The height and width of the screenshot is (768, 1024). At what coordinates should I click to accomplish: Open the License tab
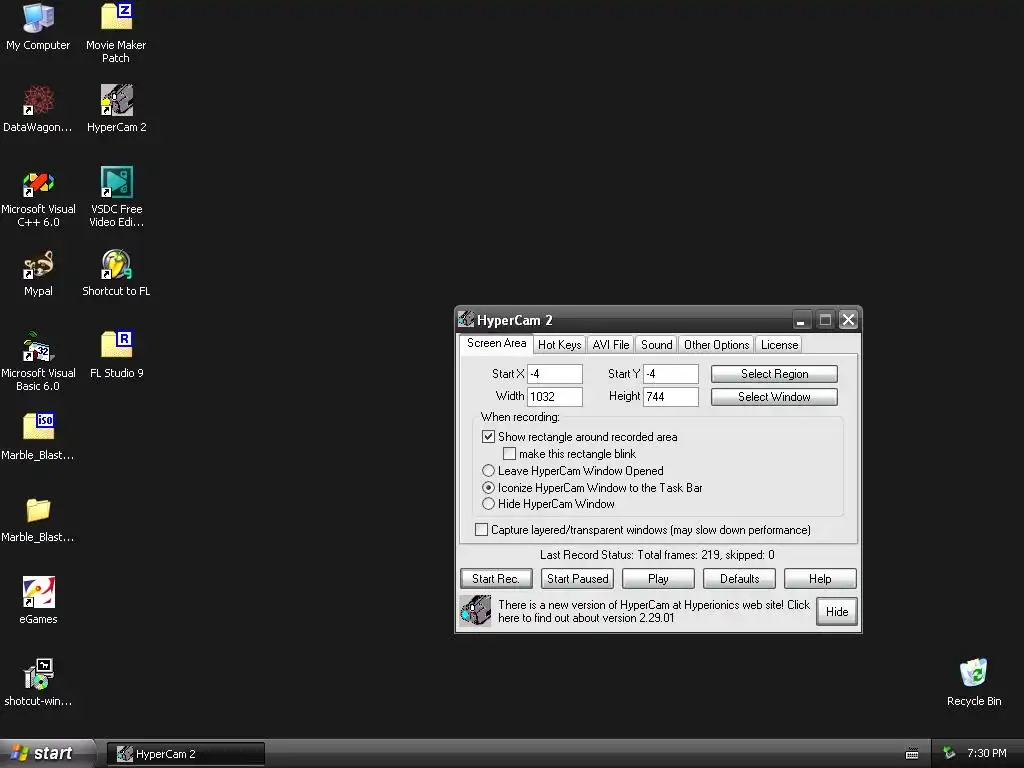tap(779, 345)
